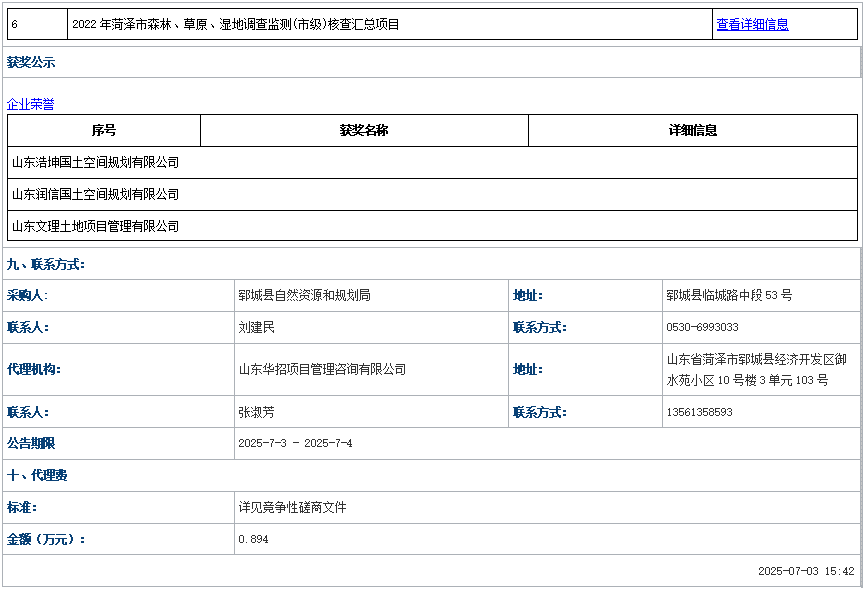865x589 pixels.
Task: Click the 获奖名称 column header
Action: [x=364, y=130]
